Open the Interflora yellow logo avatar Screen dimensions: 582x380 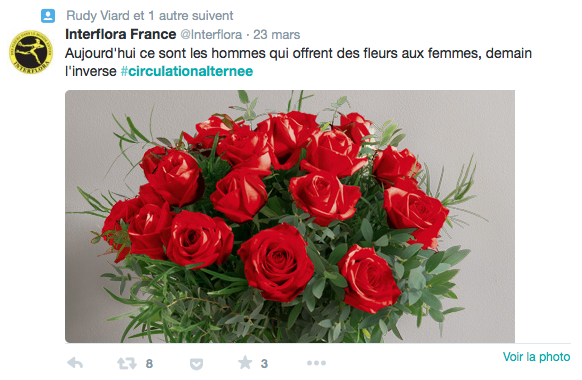click(x=31, y=52)
